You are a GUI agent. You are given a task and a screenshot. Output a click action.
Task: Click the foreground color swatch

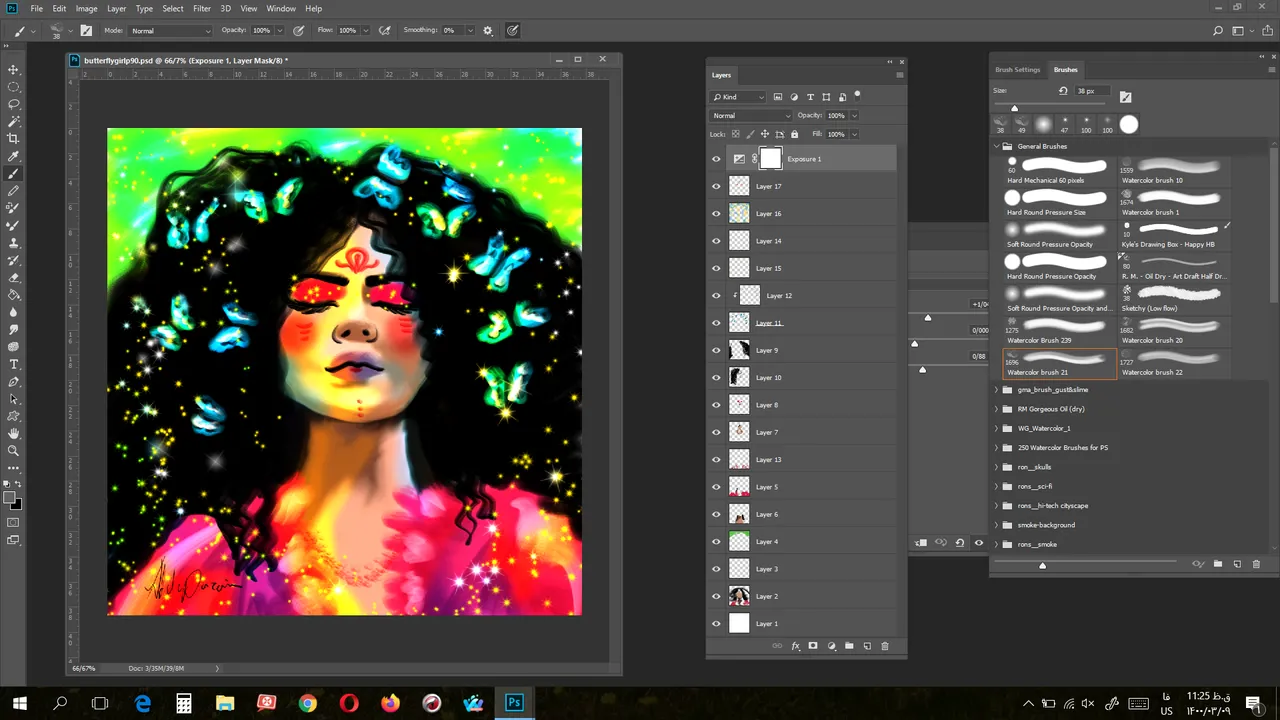tap(10, 497)
